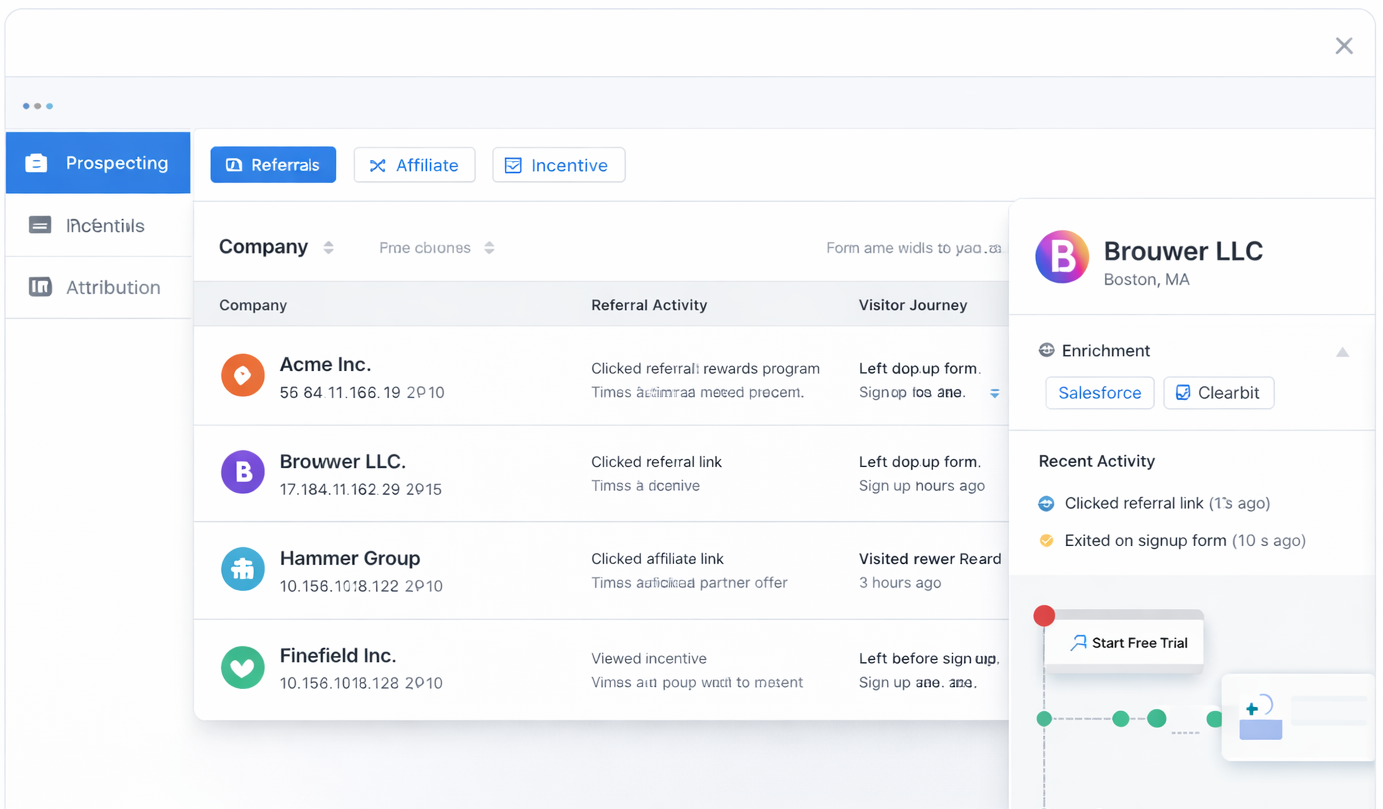Select the Referrals tab

click(273, 165)
